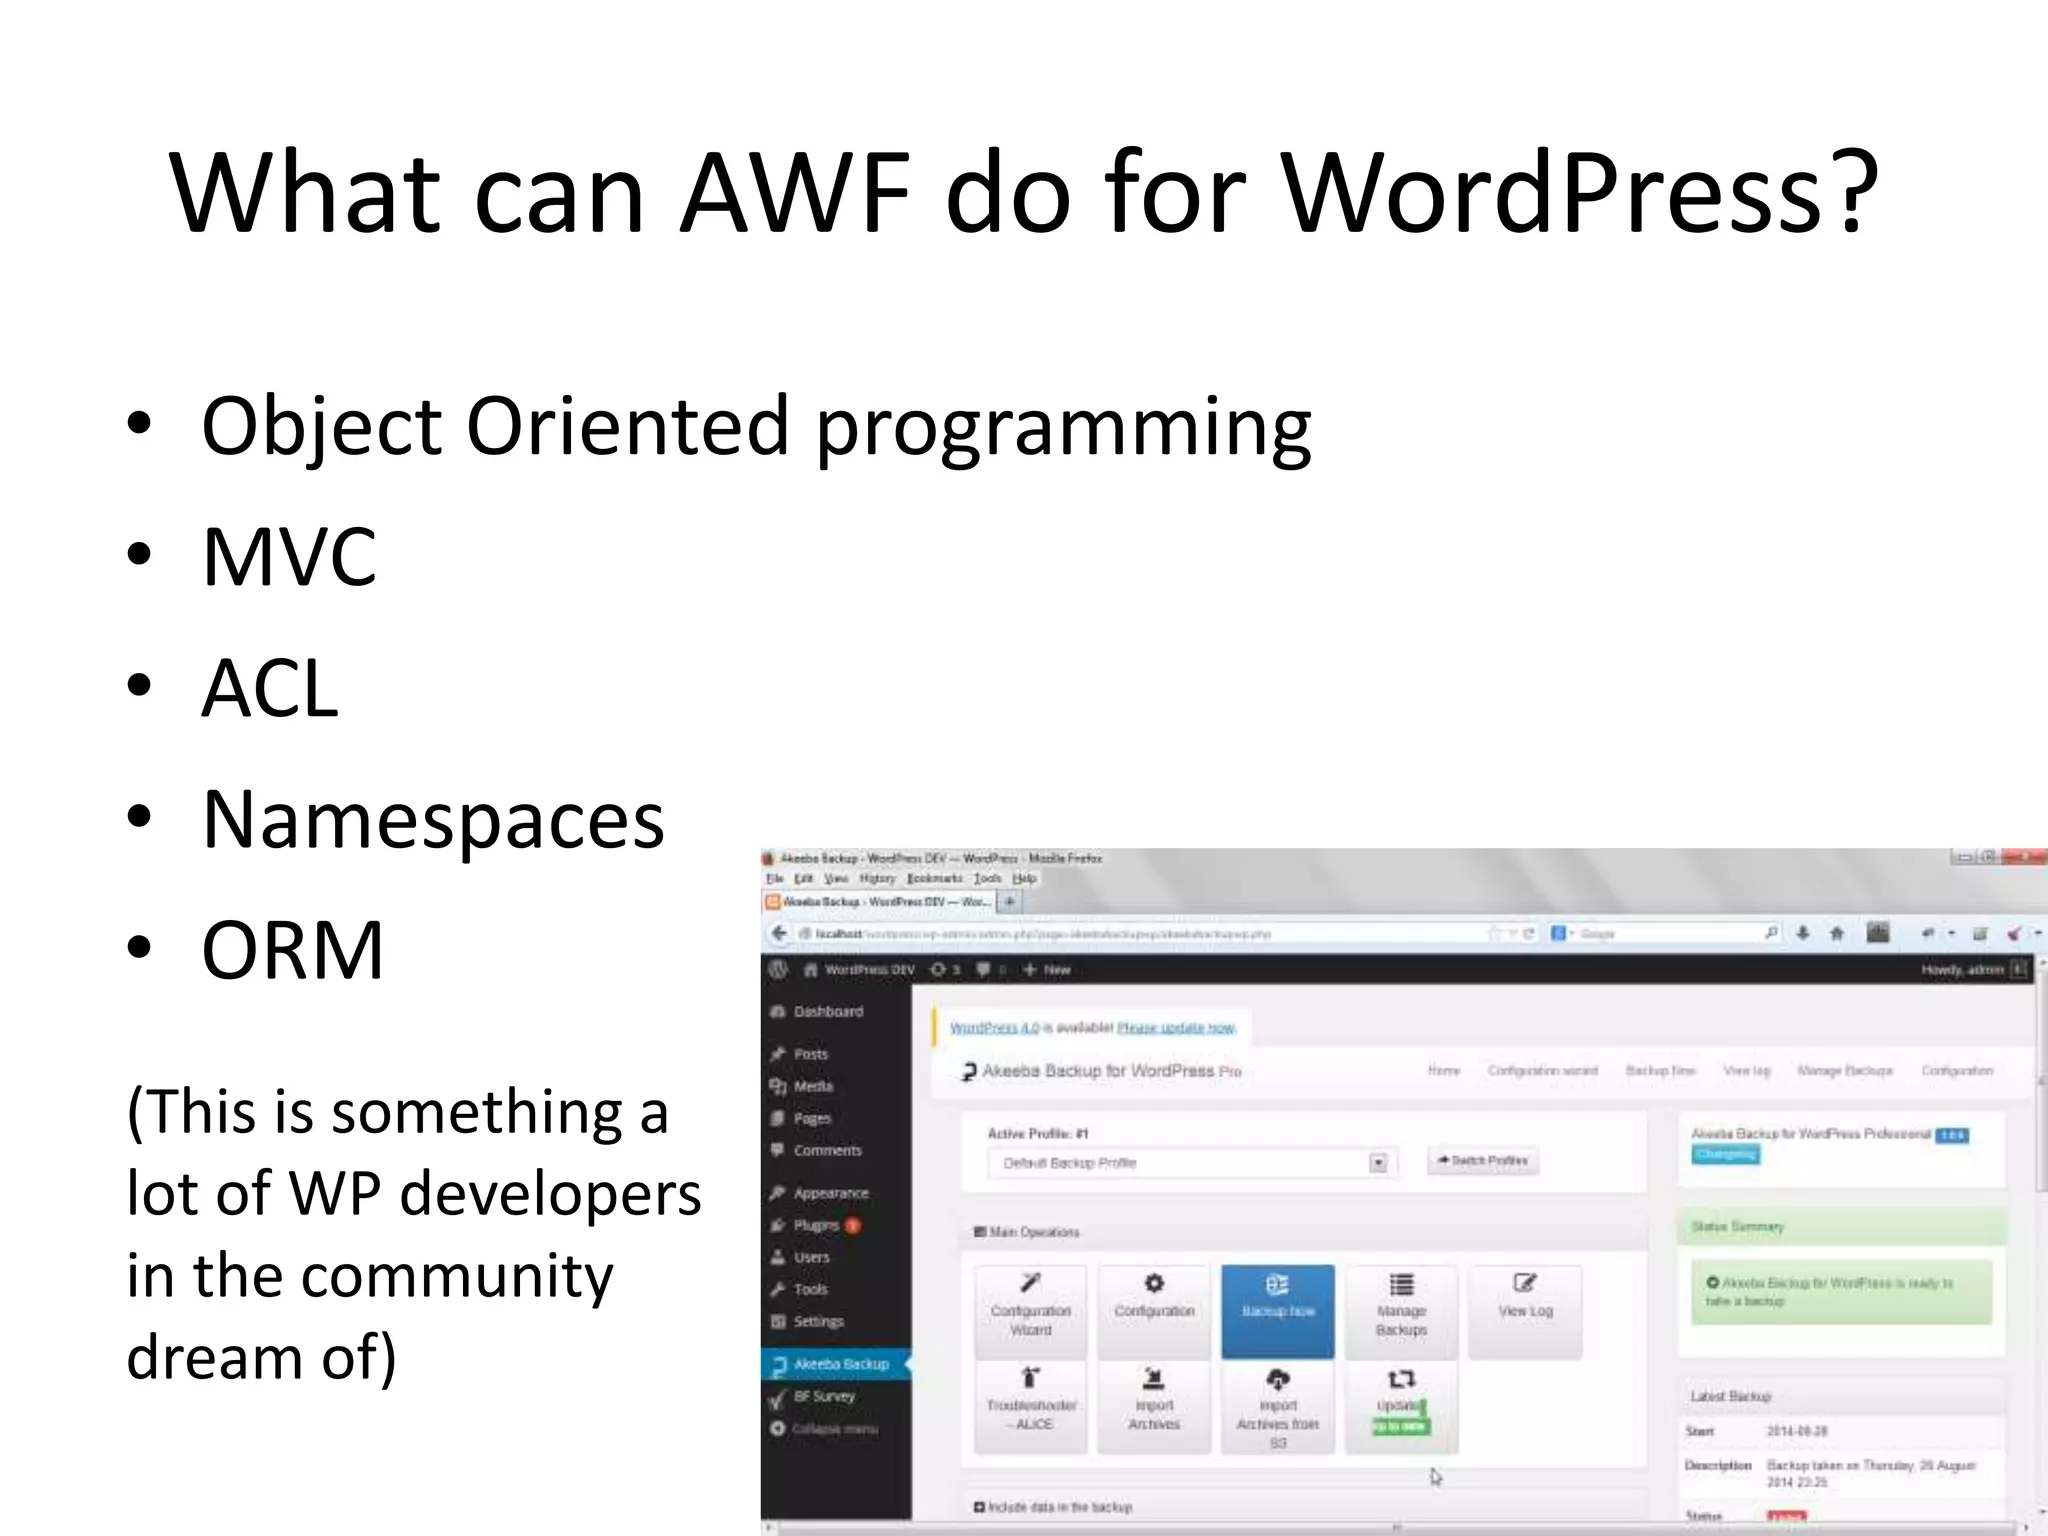Click Configuration in top navigation
Screen dimensions: 2048x1536
1957,1070
